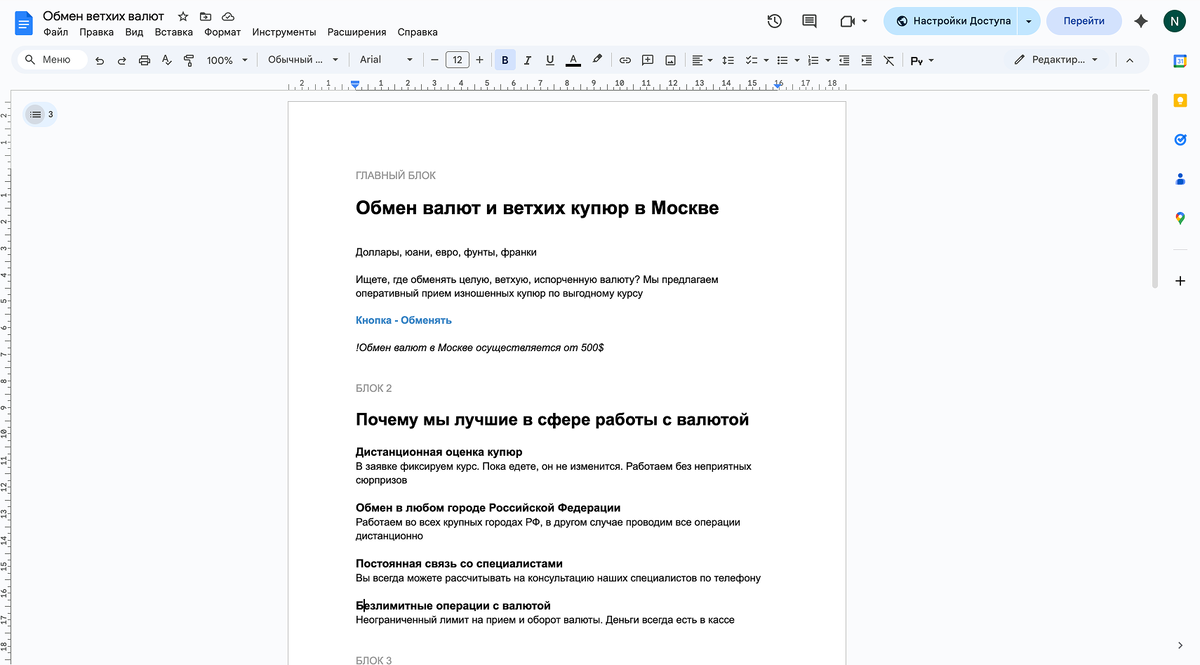The width and height of the screenshot is (1200, 665).
Task: Open the Вставка menu
Action: pyautogui.click(x=174, y=32)
